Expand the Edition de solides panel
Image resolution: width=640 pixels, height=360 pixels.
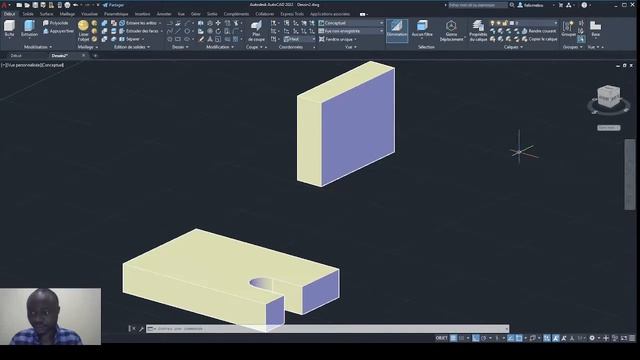point(132,47)
